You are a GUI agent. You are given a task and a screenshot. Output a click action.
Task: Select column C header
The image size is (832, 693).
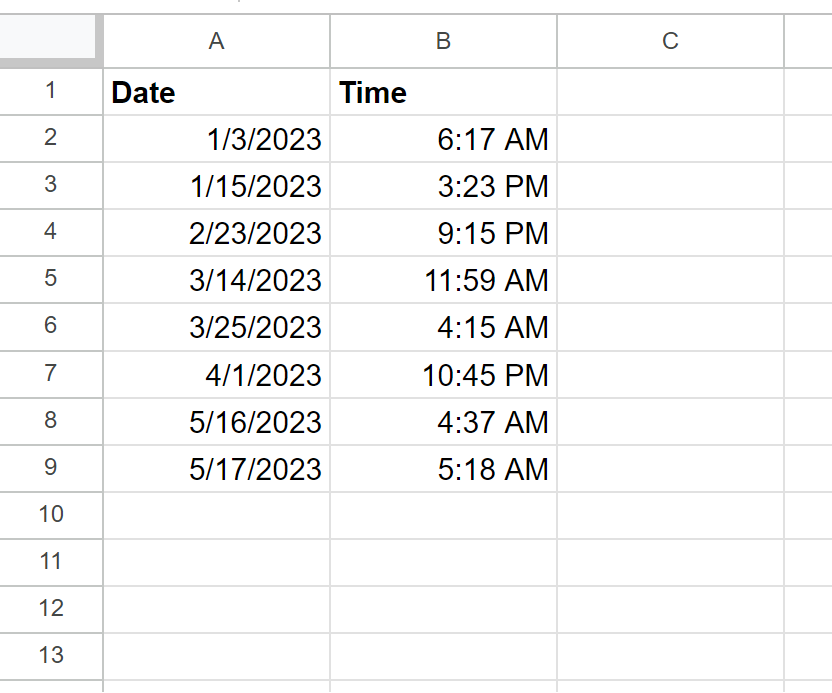click(671, 41)
